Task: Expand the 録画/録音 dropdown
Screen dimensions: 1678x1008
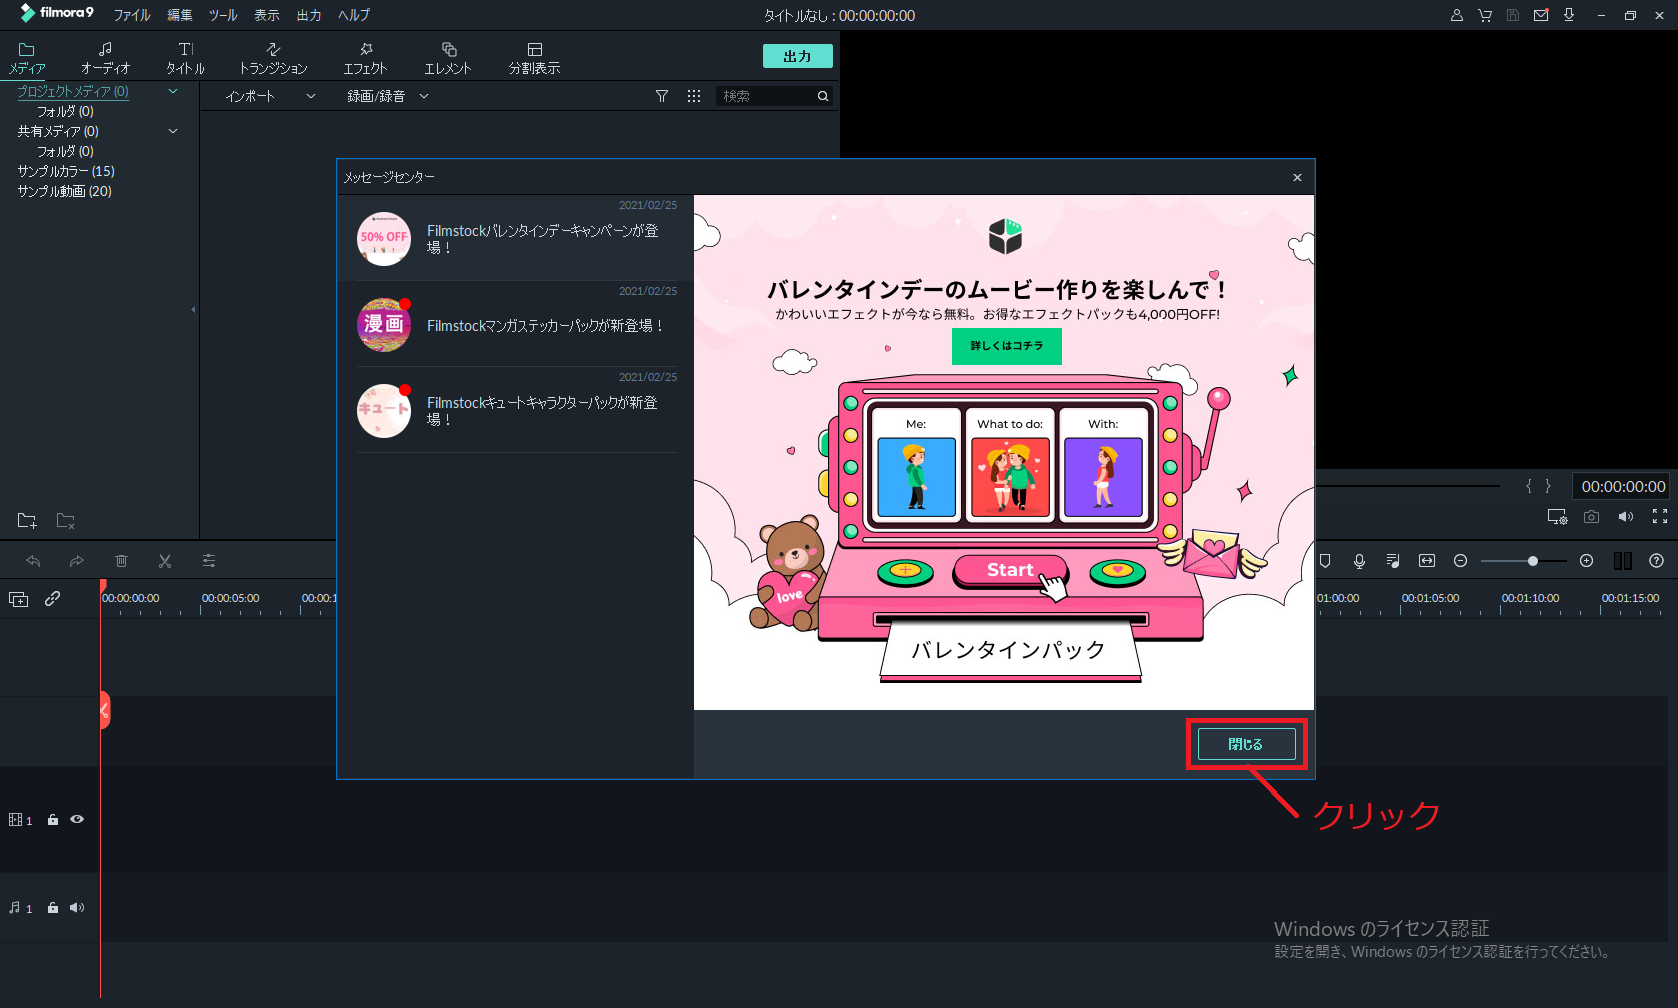Action: coord(424,96)
